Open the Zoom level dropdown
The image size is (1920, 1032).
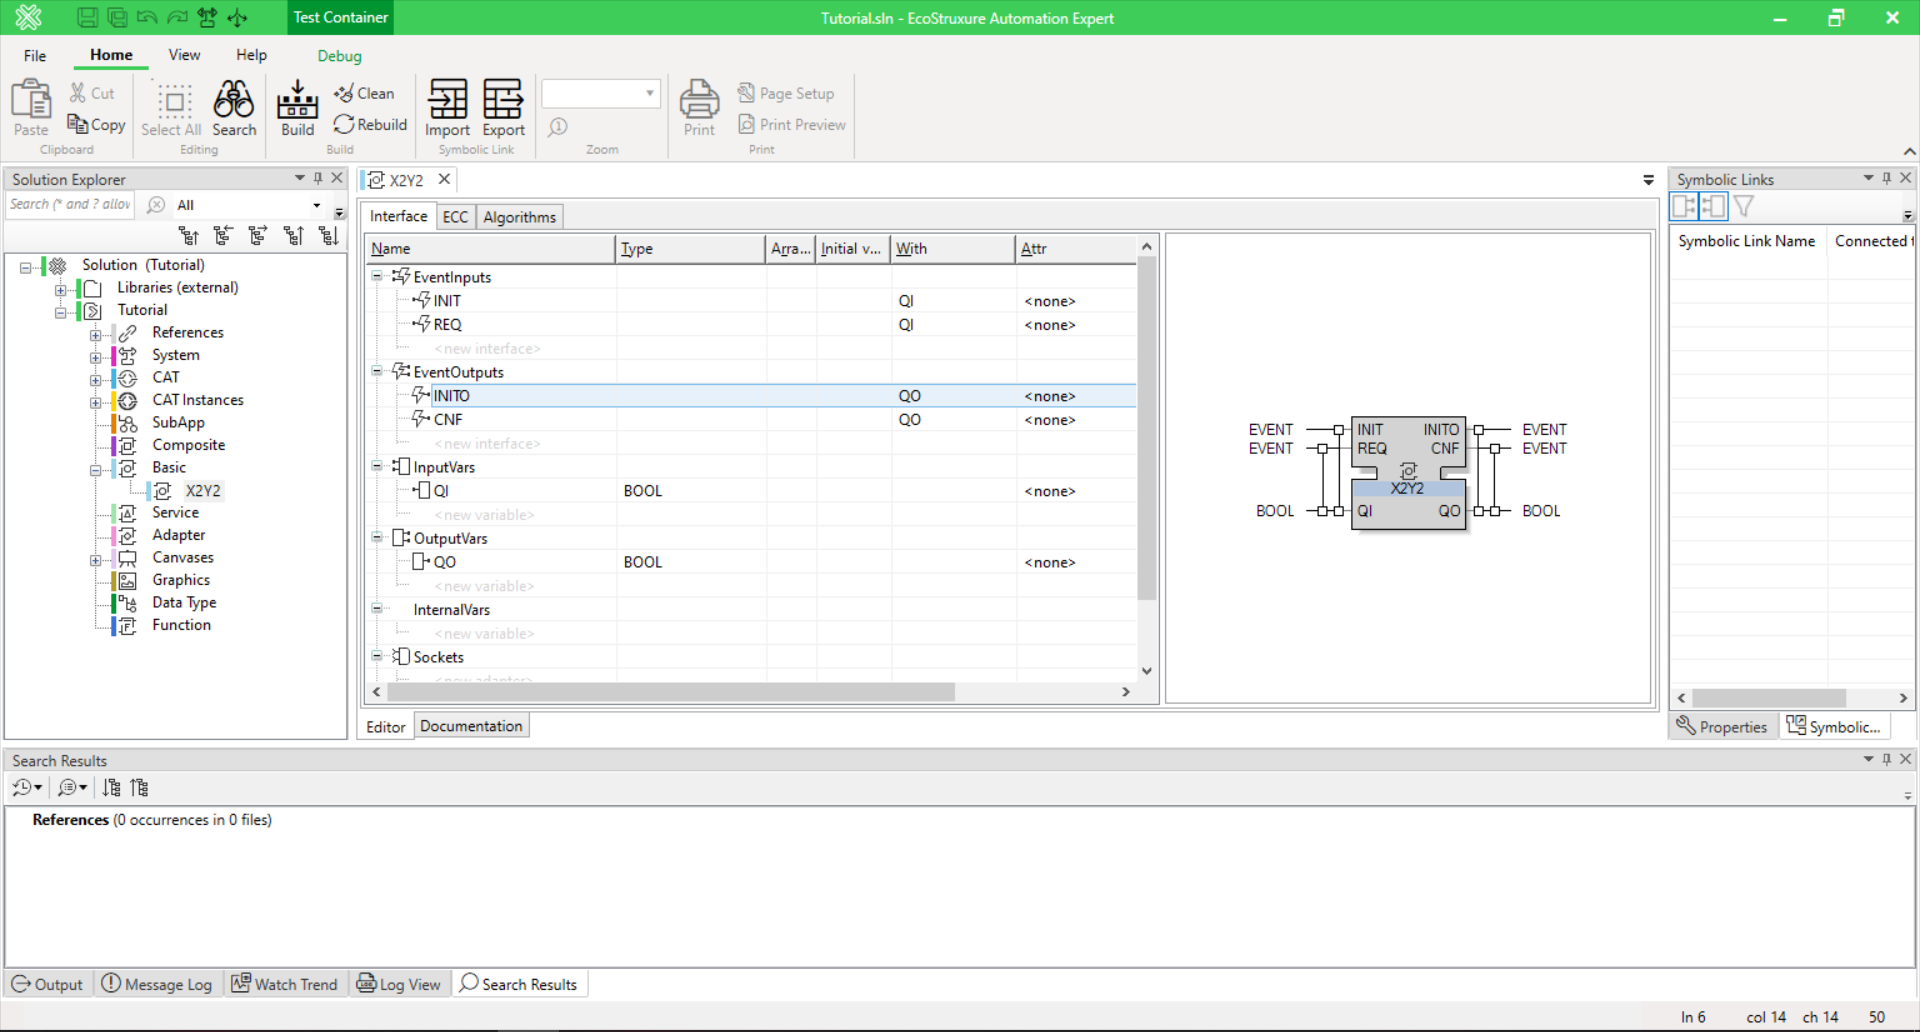(650, 93)
